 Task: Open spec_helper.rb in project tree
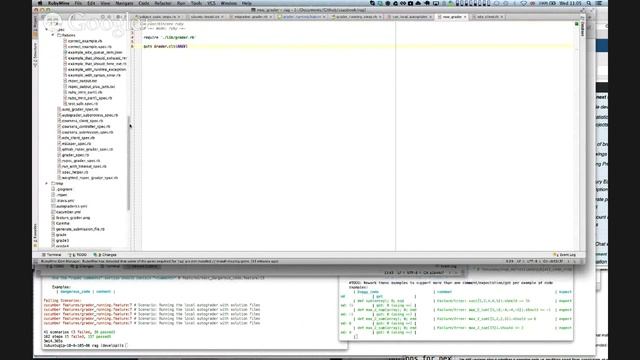tap(72, 173)
